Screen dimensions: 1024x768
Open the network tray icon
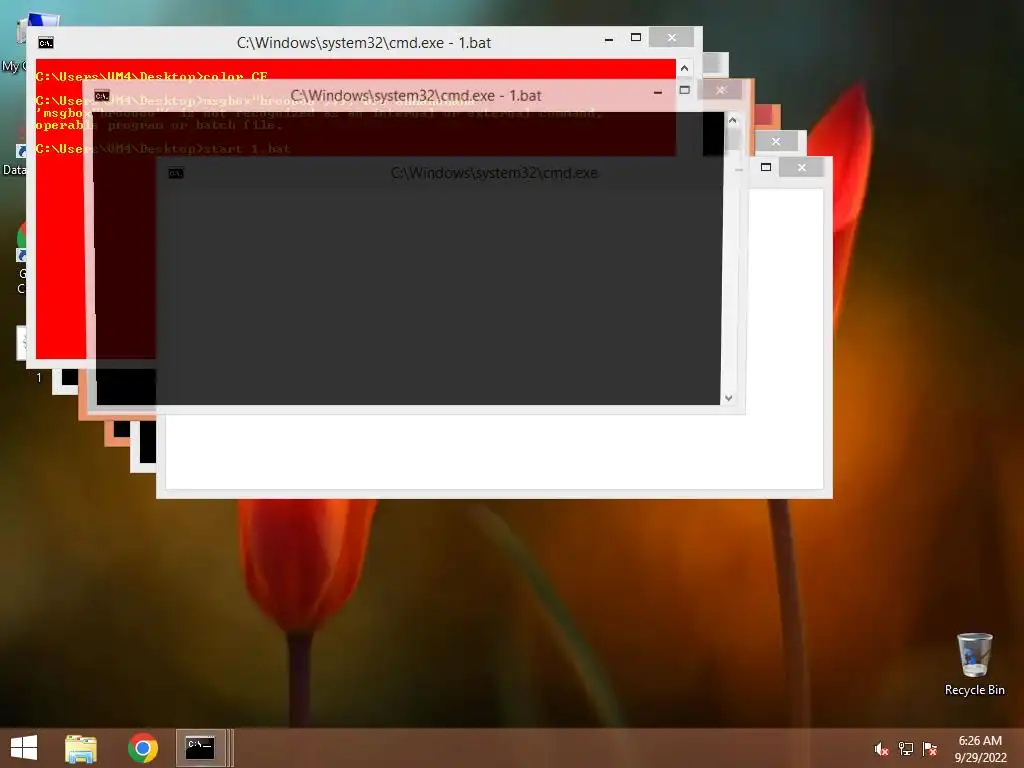click(x=906, y=749)
